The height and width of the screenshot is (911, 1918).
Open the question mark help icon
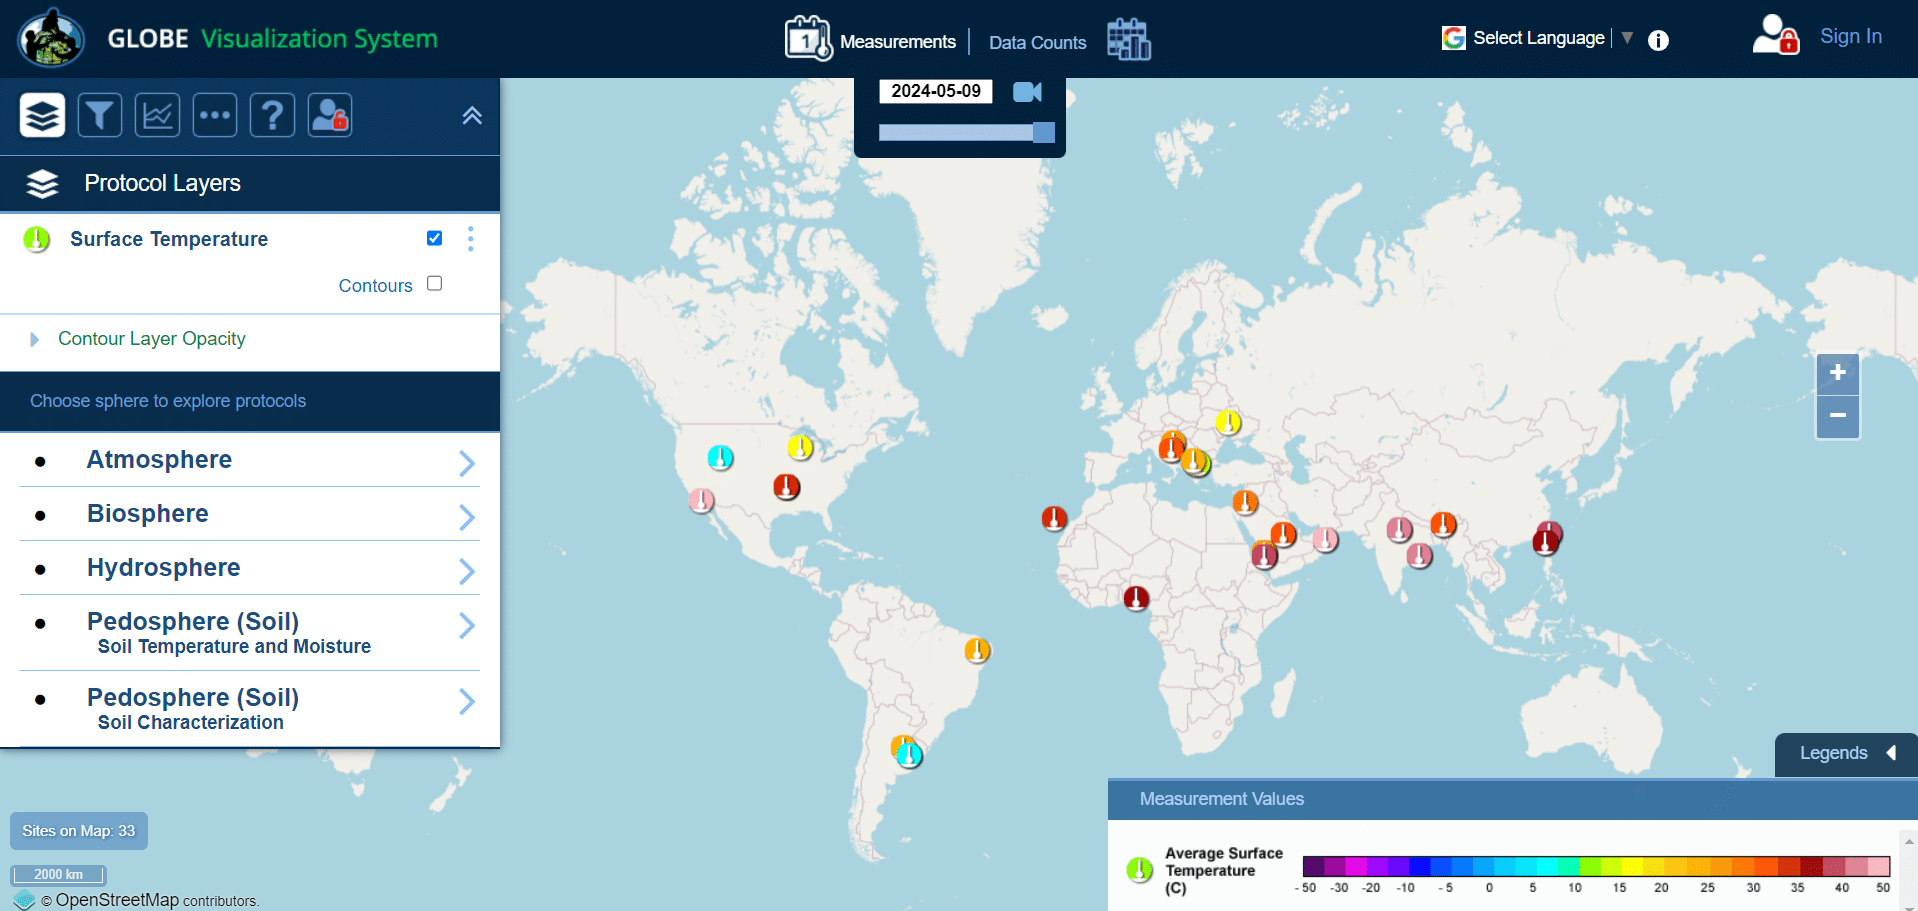272,115
